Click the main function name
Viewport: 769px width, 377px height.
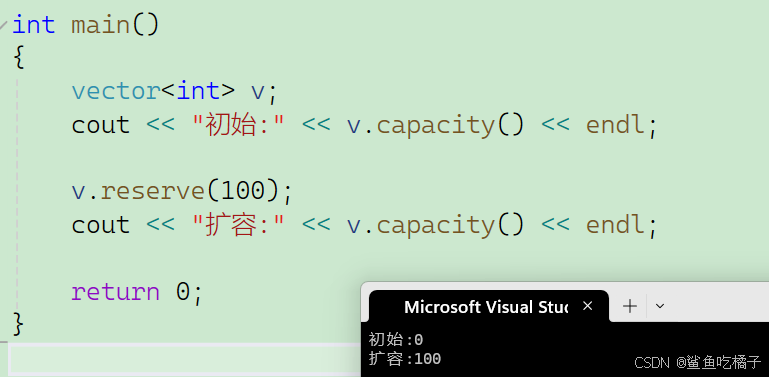pos(101,25)
